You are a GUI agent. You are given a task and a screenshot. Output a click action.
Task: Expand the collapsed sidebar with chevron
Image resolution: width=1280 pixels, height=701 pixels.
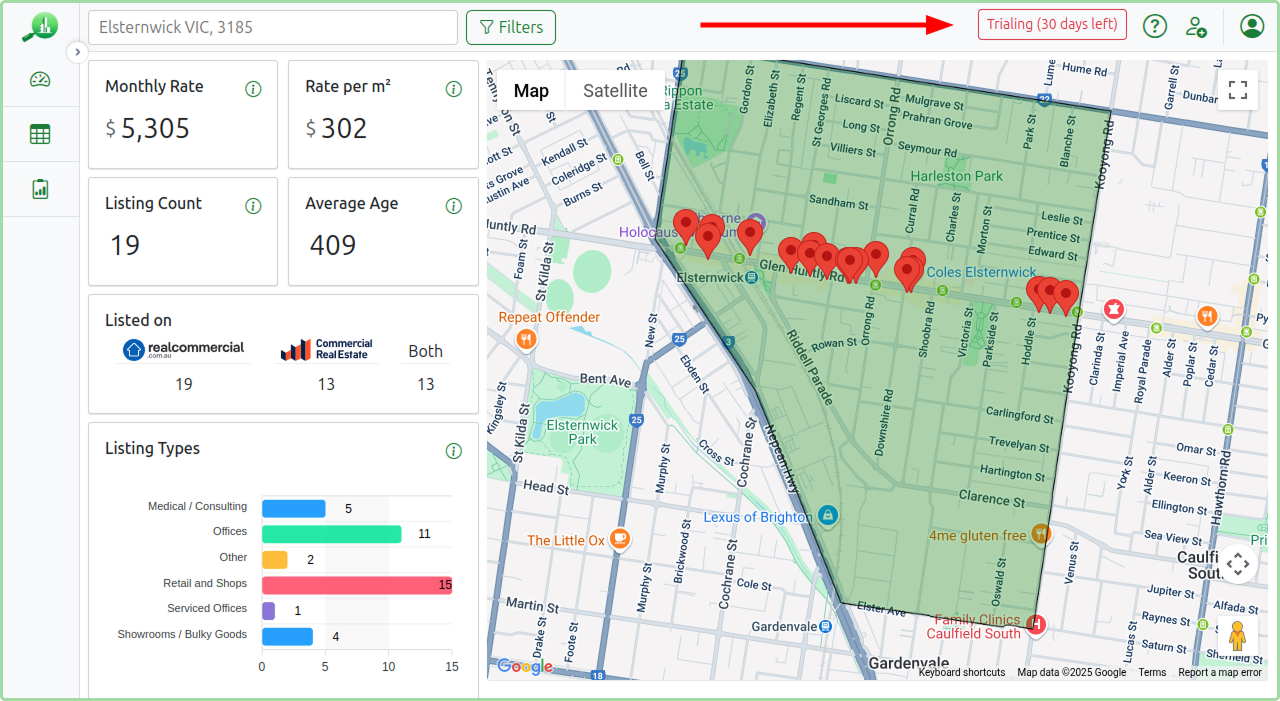click(x=78, y=51)
